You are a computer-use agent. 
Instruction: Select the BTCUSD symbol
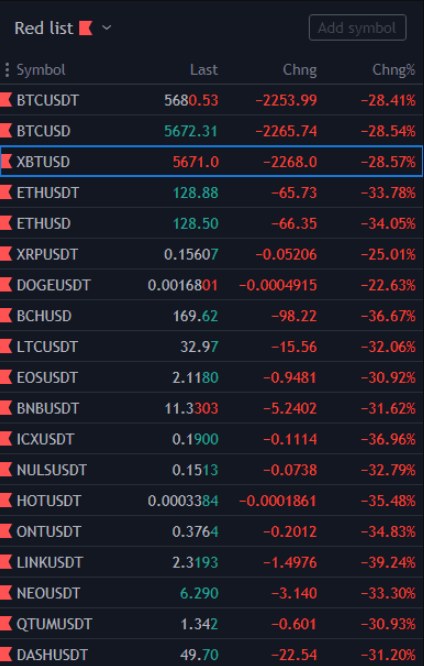tap(43, 131)
